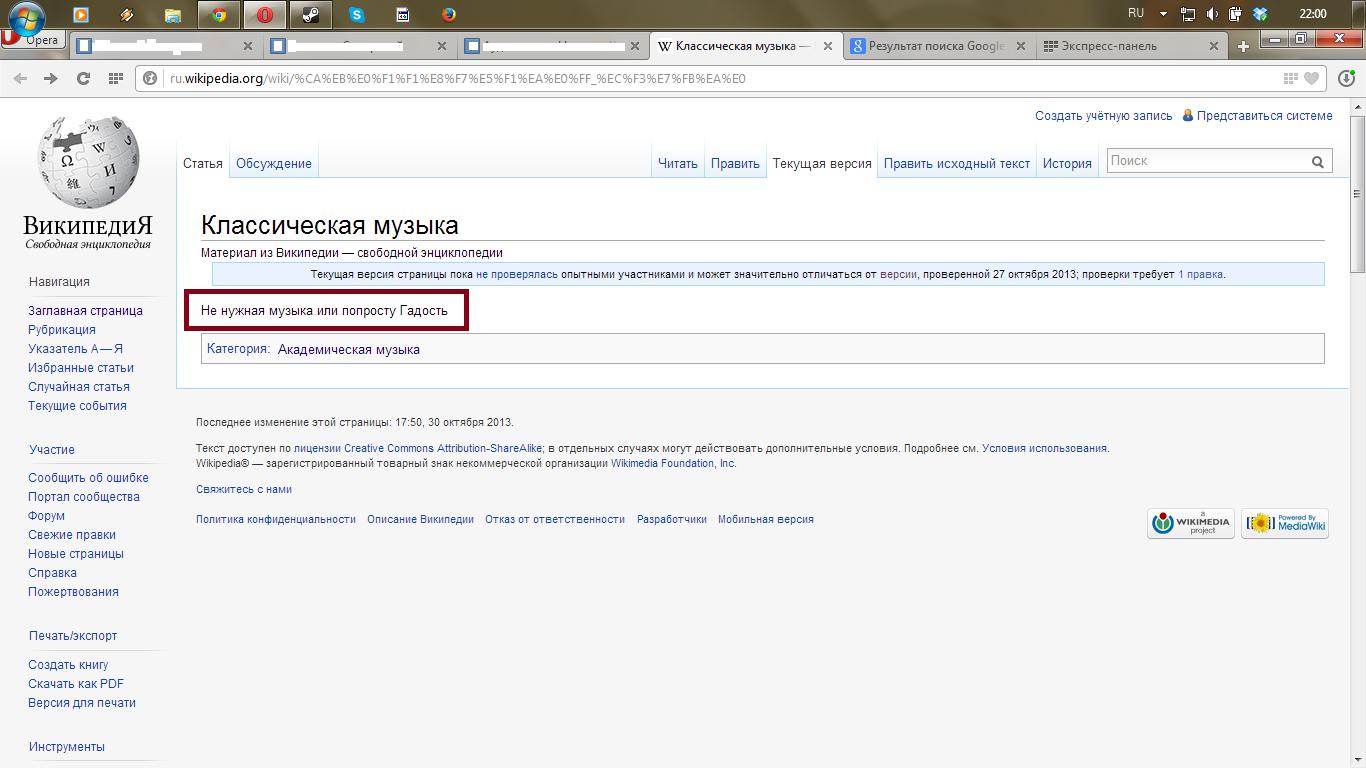Screen dimensions: 1366x768
Task: Open Политика конфиденциальности footer link
Action: coord(276,520)
